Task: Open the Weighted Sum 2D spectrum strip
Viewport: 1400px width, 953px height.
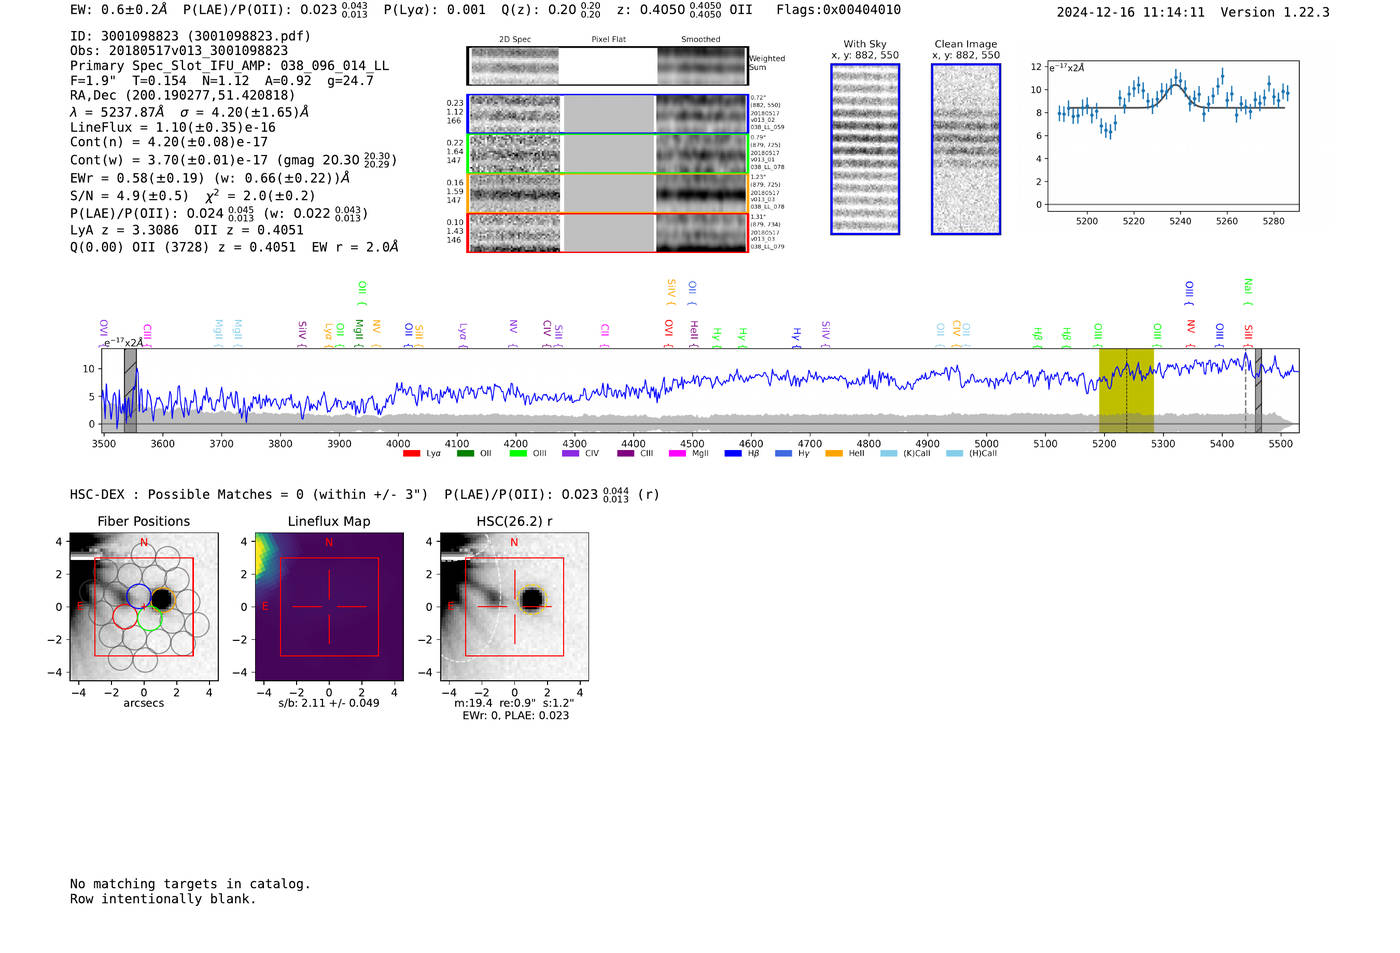Action: 607,66
